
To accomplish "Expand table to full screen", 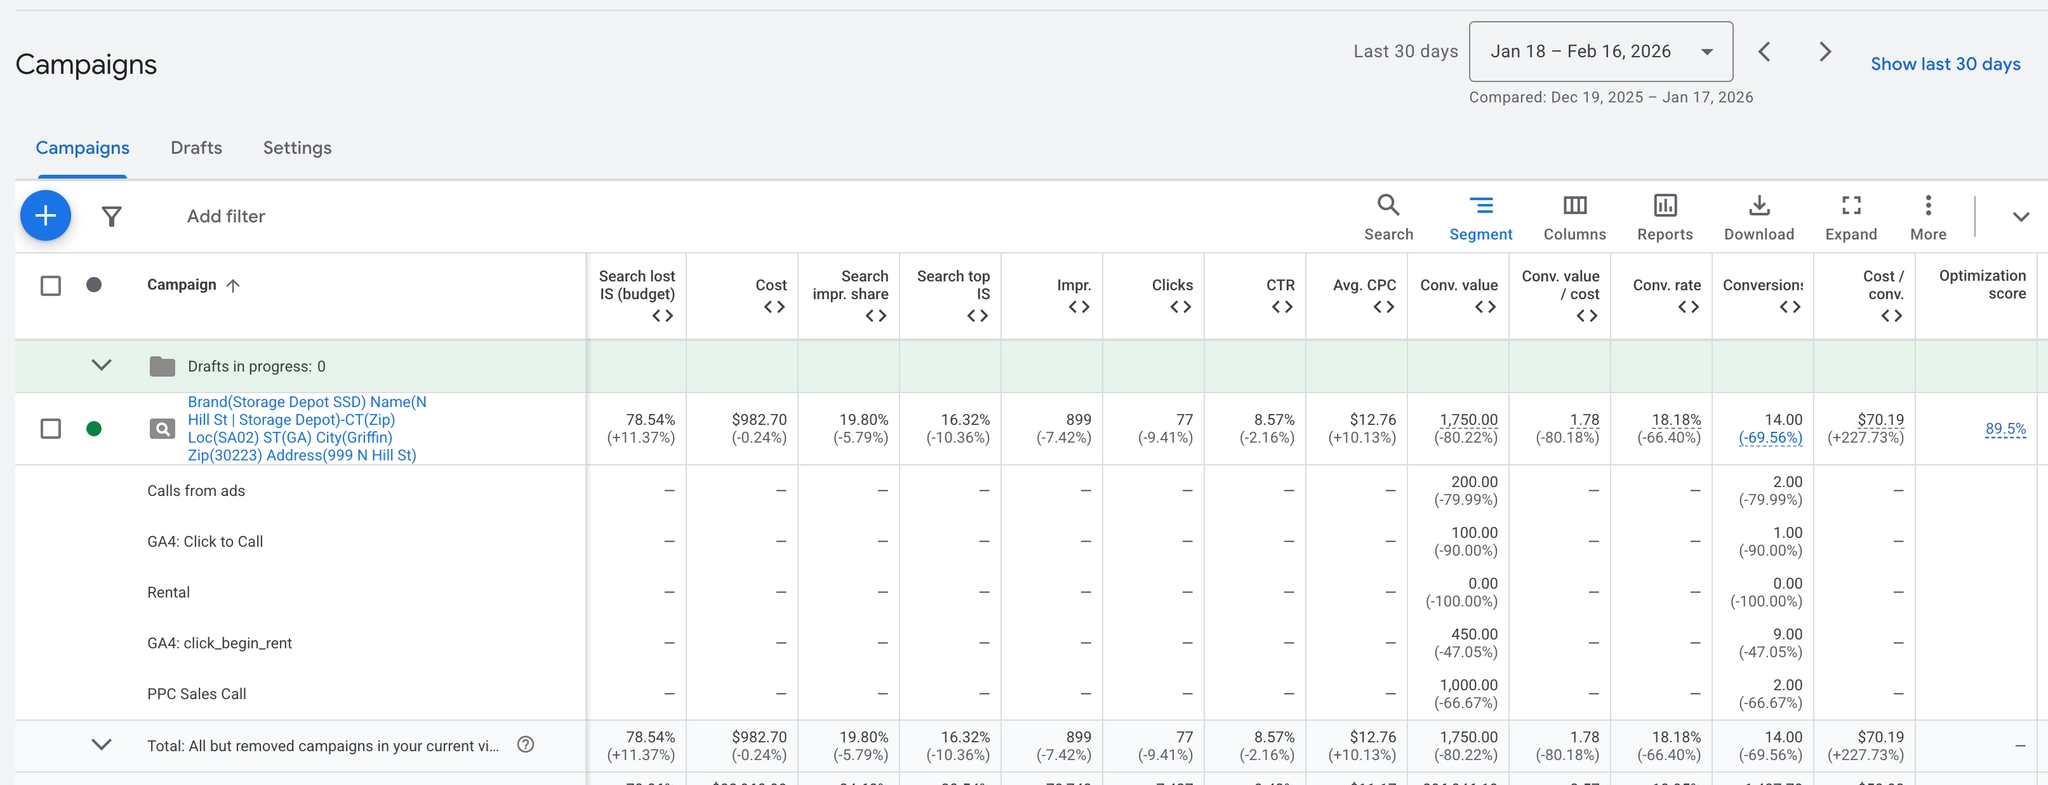I will 1851,217.
